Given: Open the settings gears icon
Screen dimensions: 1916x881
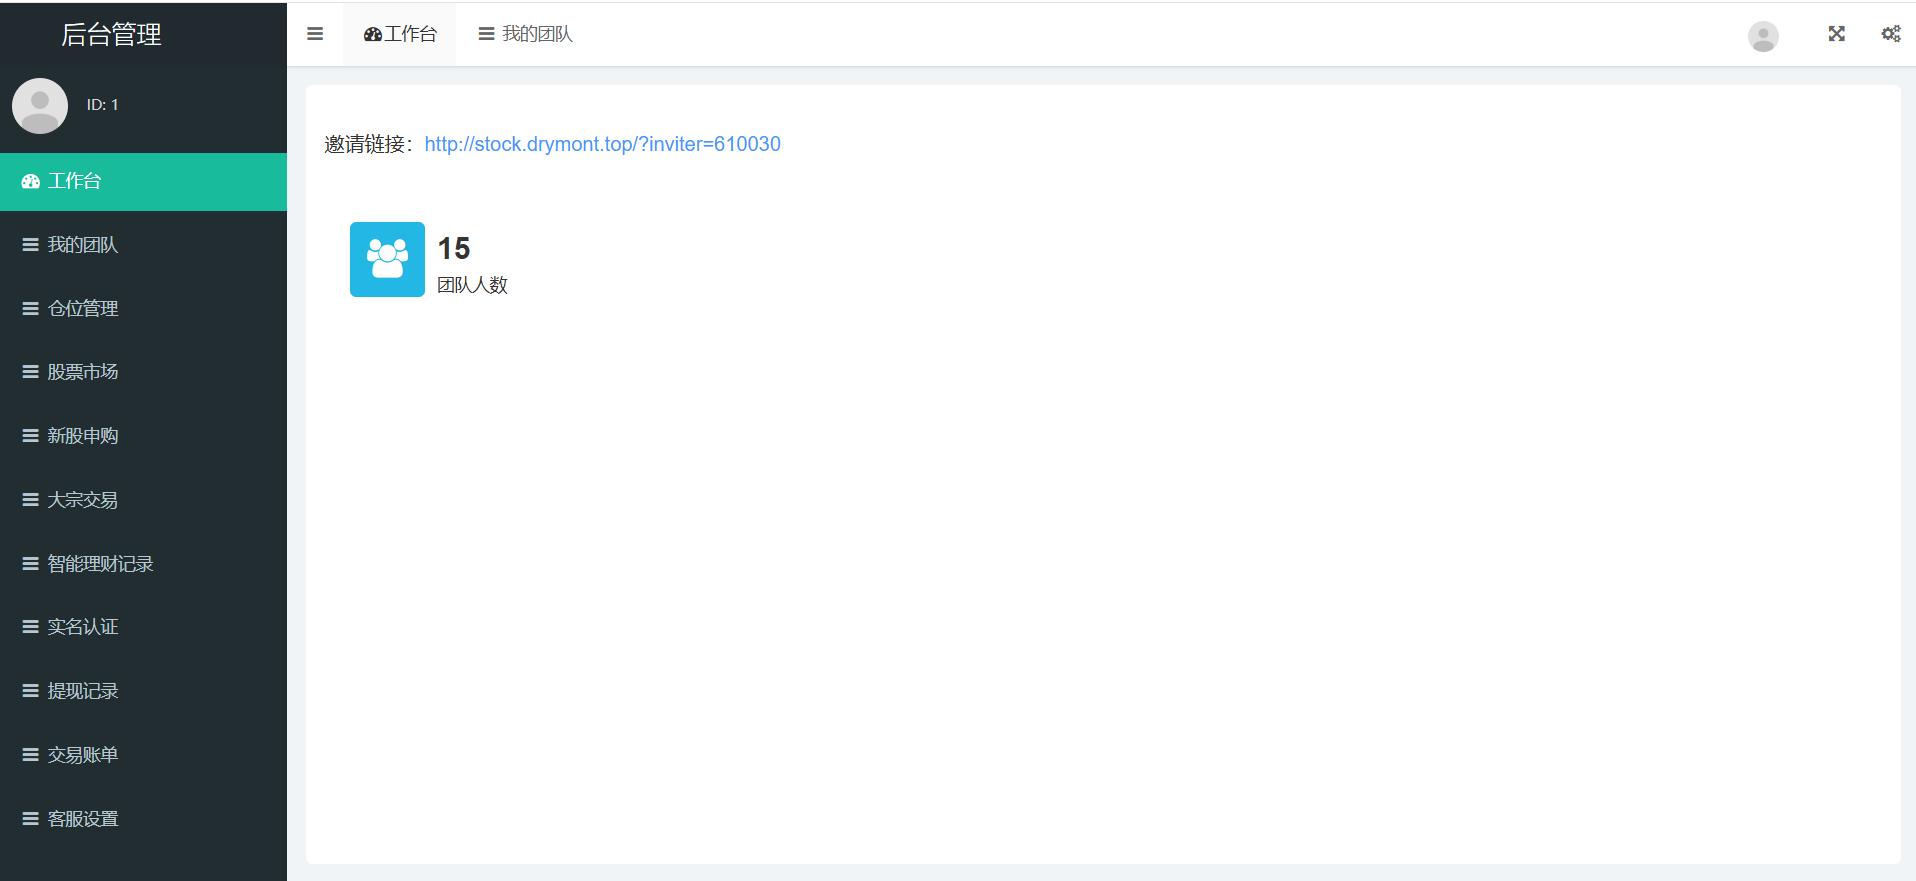Looking at the screenshot, I should (x=1890, y=34).
